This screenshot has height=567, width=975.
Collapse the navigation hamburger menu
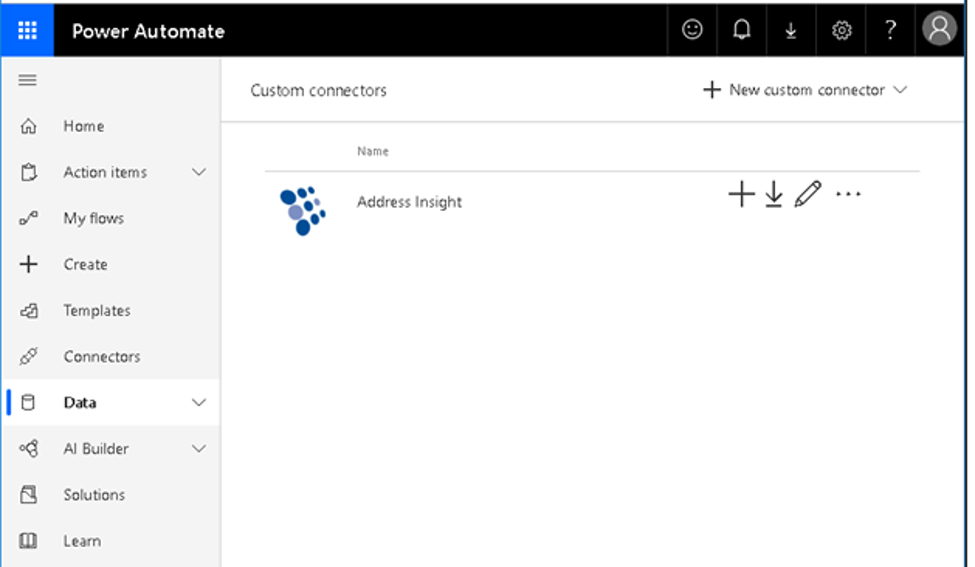point(27,80)
